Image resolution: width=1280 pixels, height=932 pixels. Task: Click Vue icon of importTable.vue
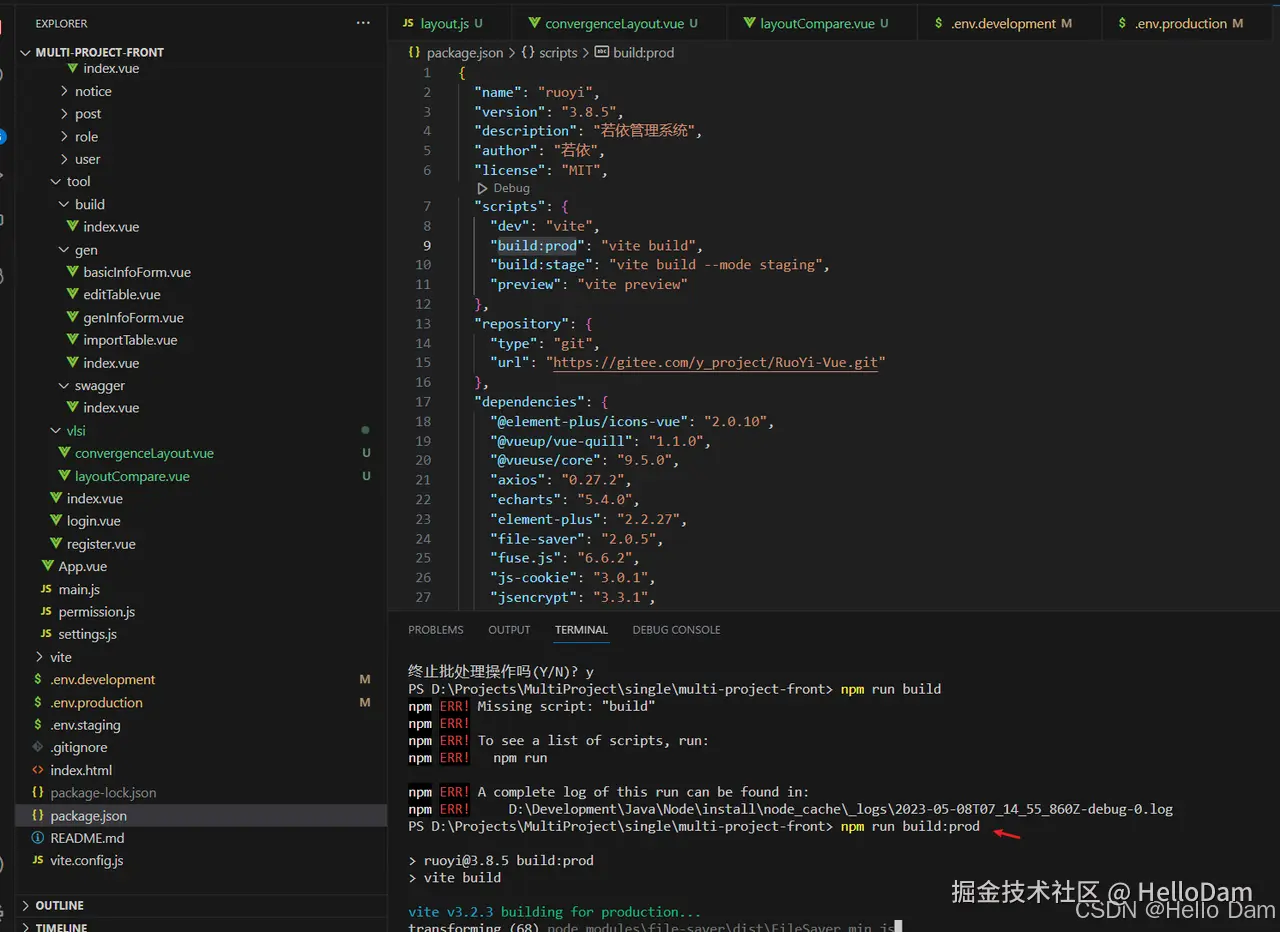tap(72, 340)
